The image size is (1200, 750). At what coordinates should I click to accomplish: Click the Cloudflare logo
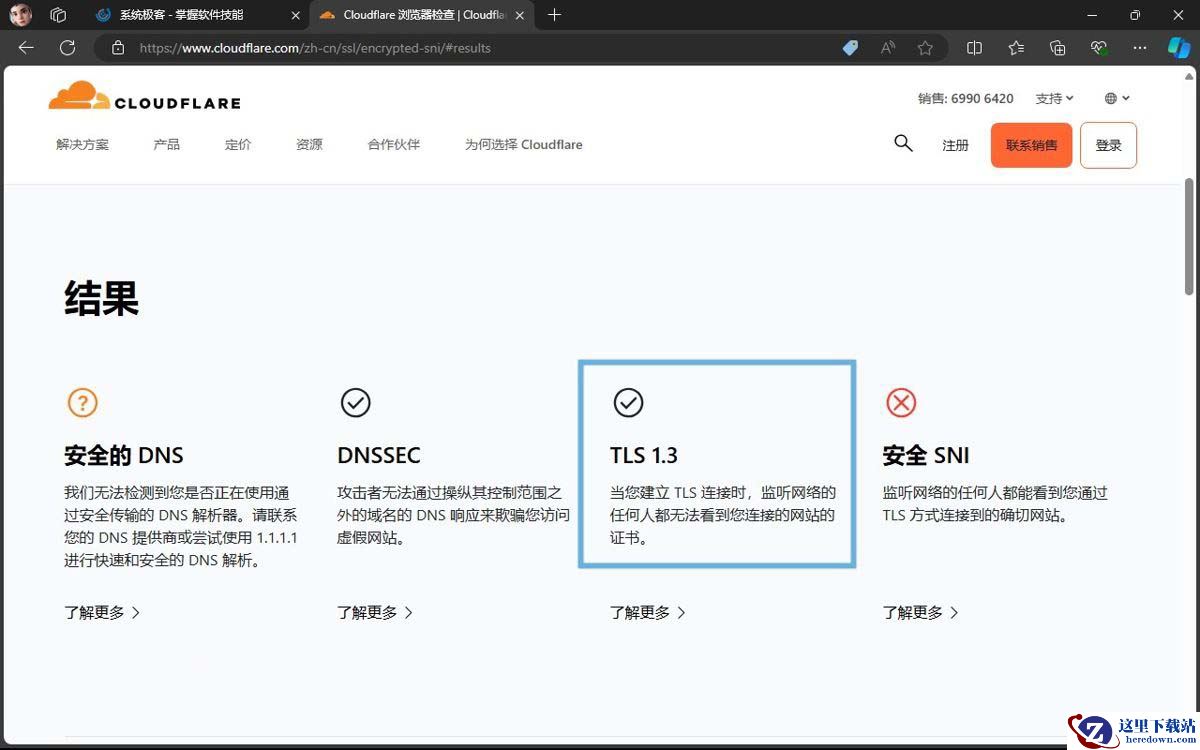tap(144, 97)
